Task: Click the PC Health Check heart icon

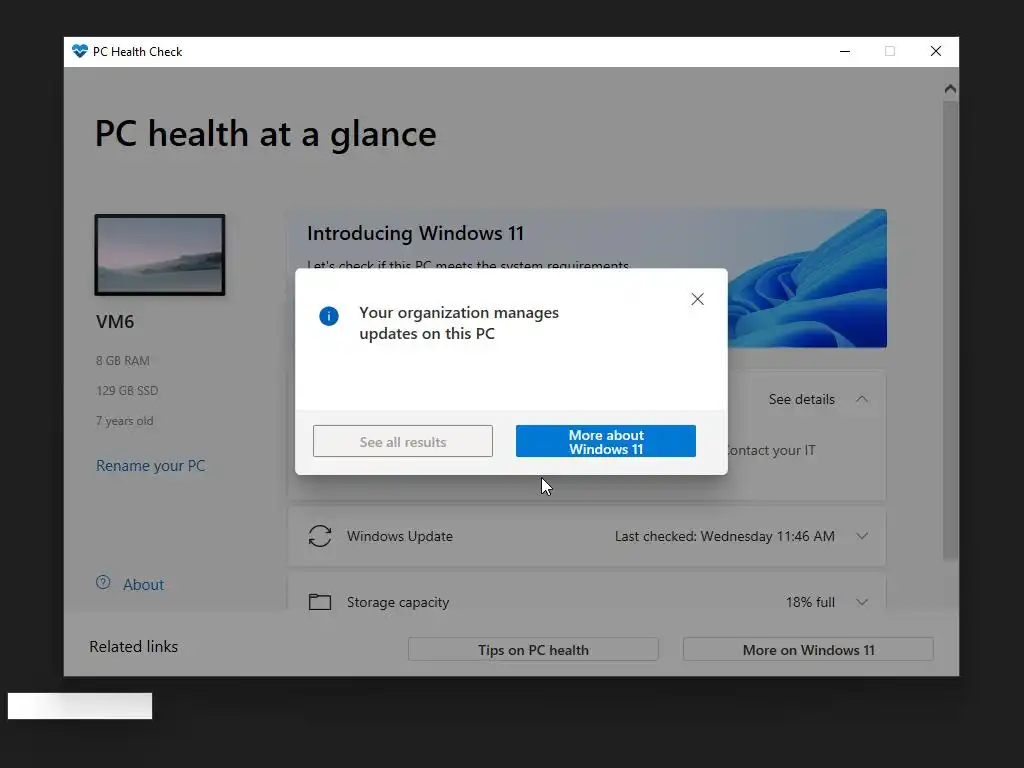Action: point(80,51)
